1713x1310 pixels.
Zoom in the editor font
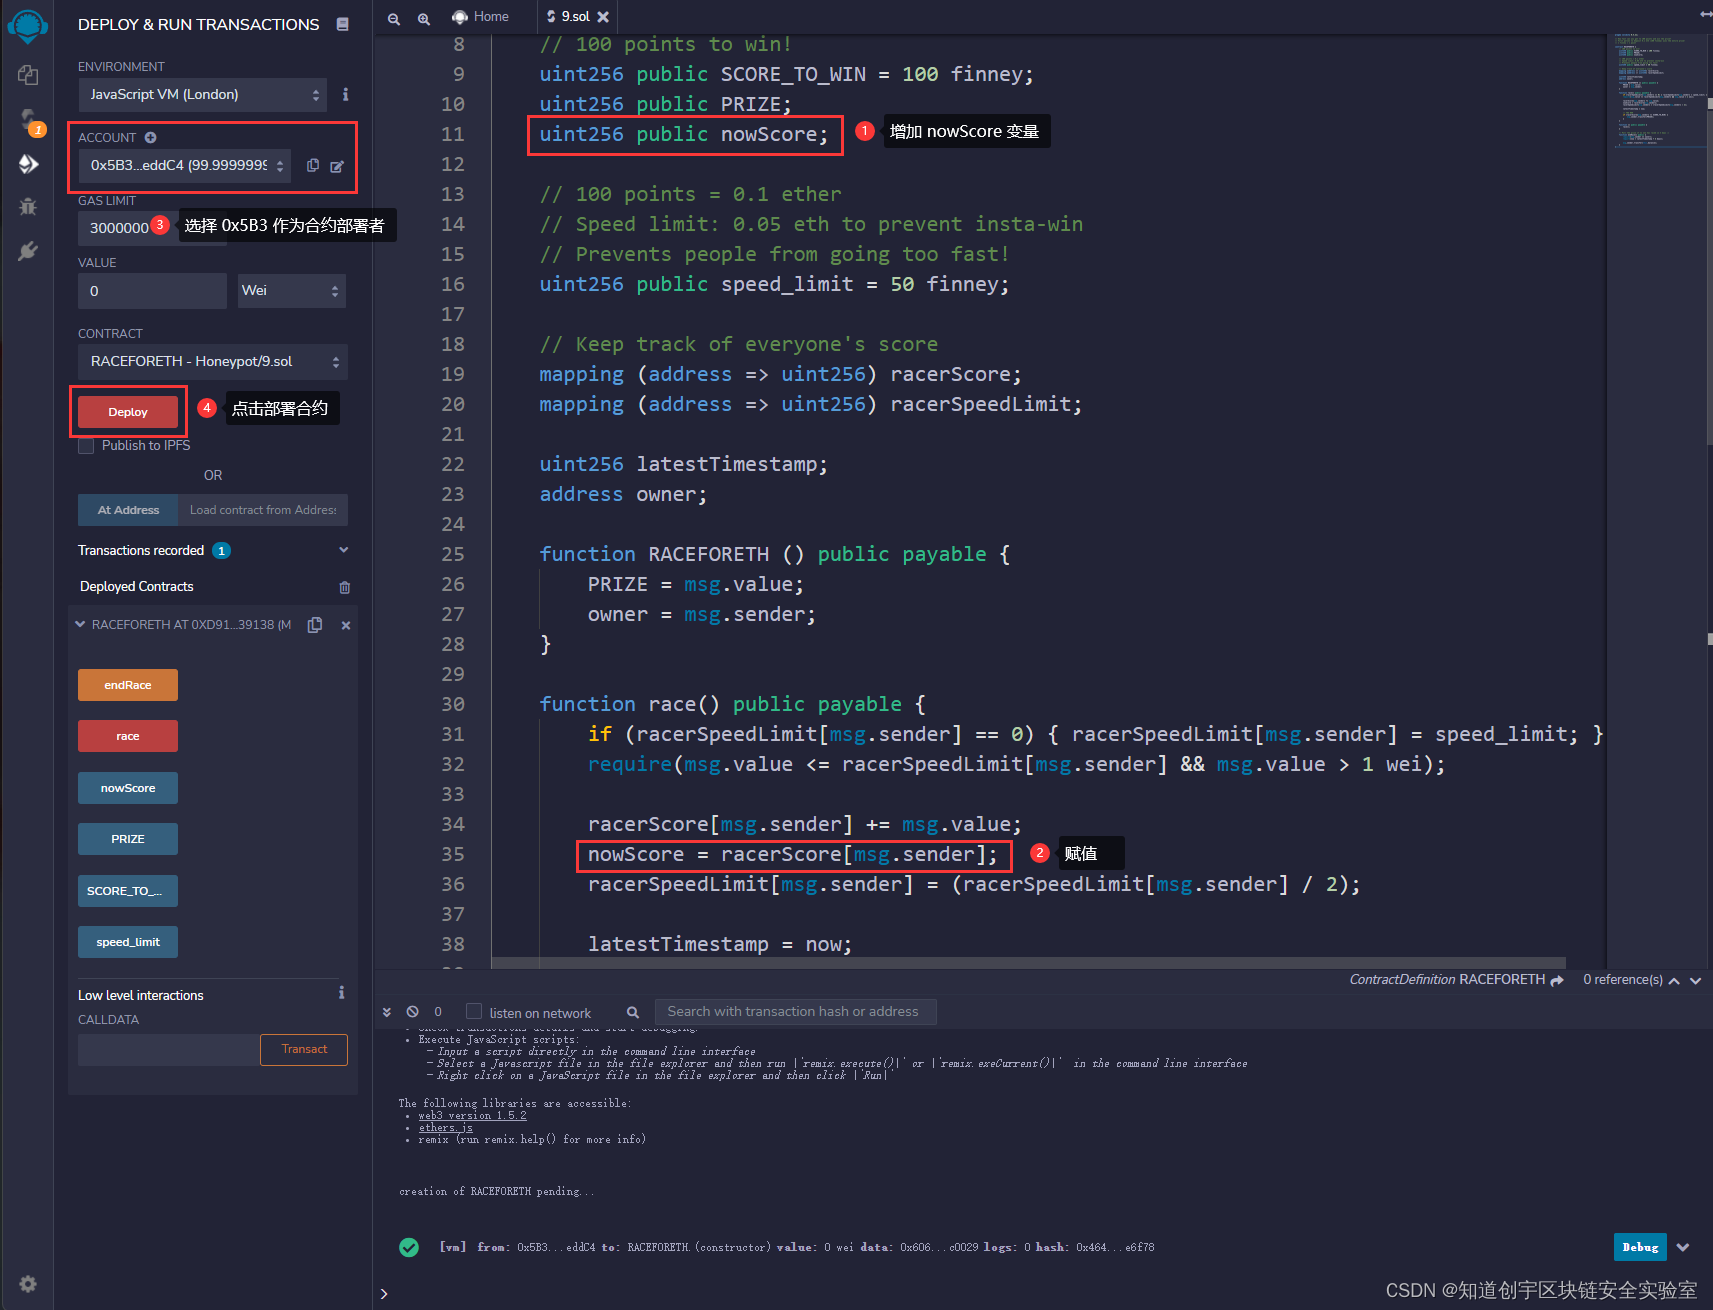point(424,18)
